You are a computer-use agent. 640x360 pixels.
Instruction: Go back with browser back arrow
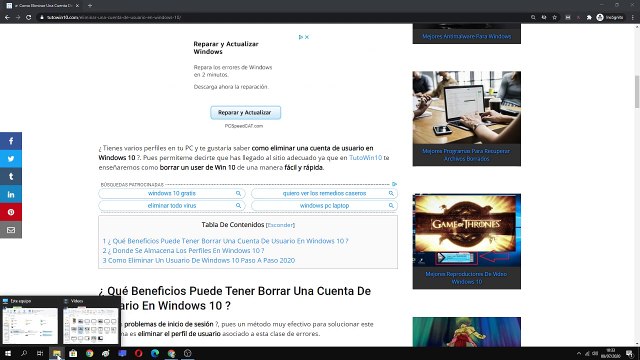coord(7,18)
